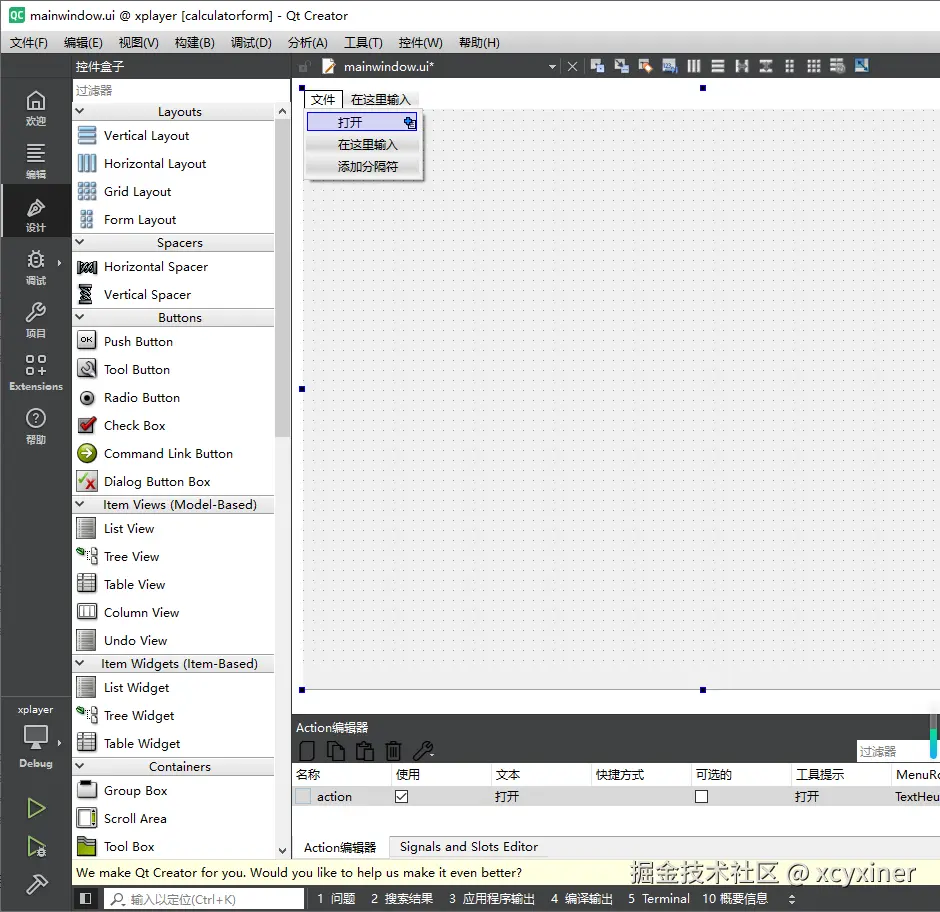Click the locator 输入以定位 field

pyautogui.click(x=204, y=899)
